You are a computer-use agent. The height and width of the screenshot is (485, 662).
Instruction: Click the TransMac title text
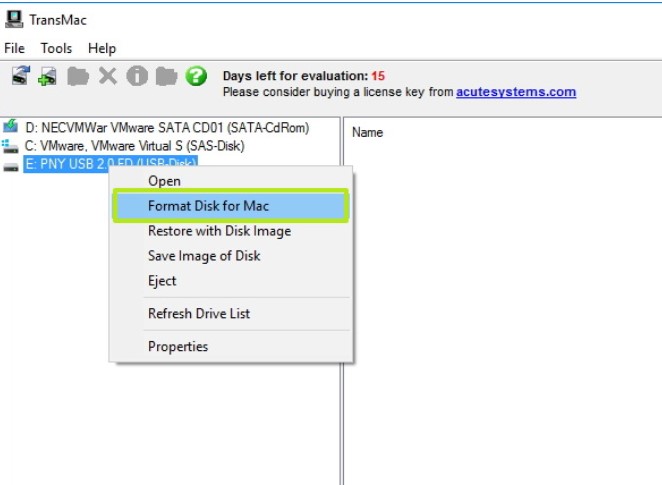[x=58, y=20]
